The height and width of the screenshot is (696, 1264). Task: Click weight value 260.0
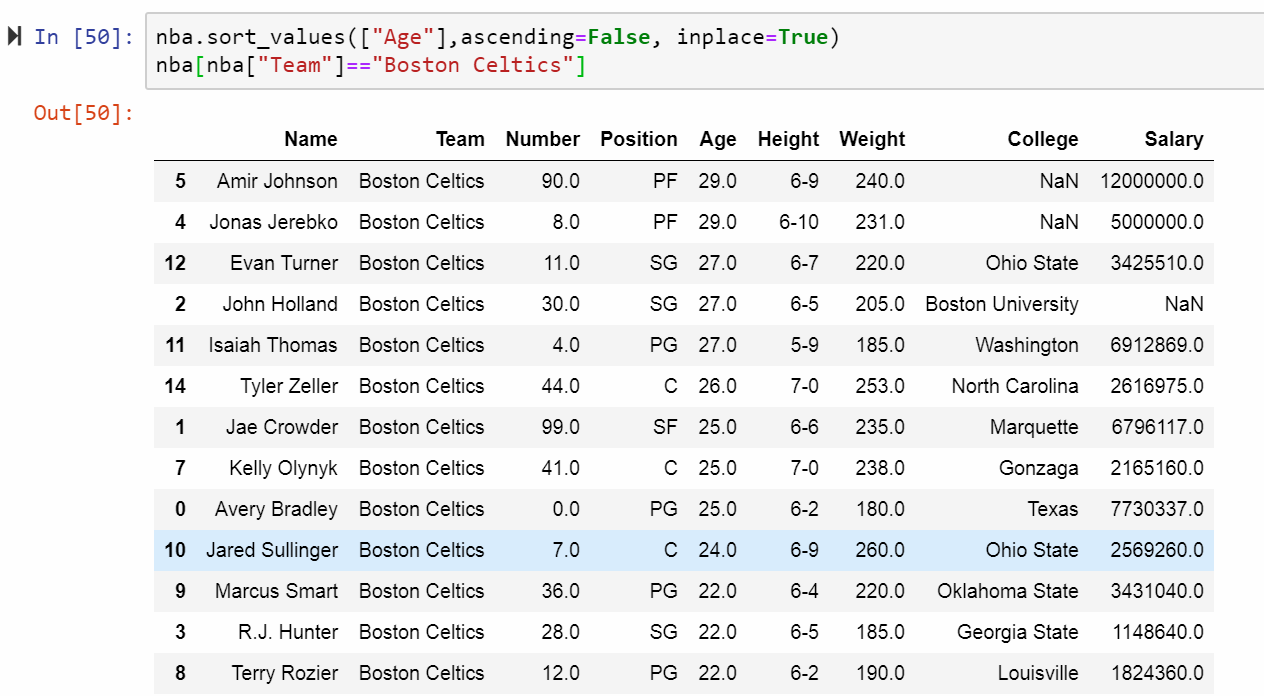pos(881,550)
